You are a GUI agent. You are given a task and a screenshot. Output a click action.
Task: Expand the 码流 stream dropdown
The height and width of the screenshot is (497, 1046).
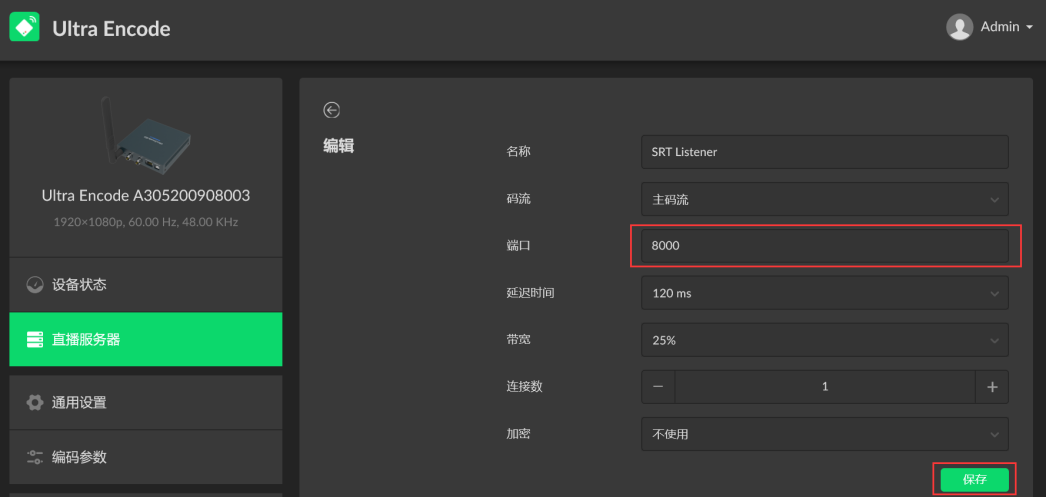824,199
